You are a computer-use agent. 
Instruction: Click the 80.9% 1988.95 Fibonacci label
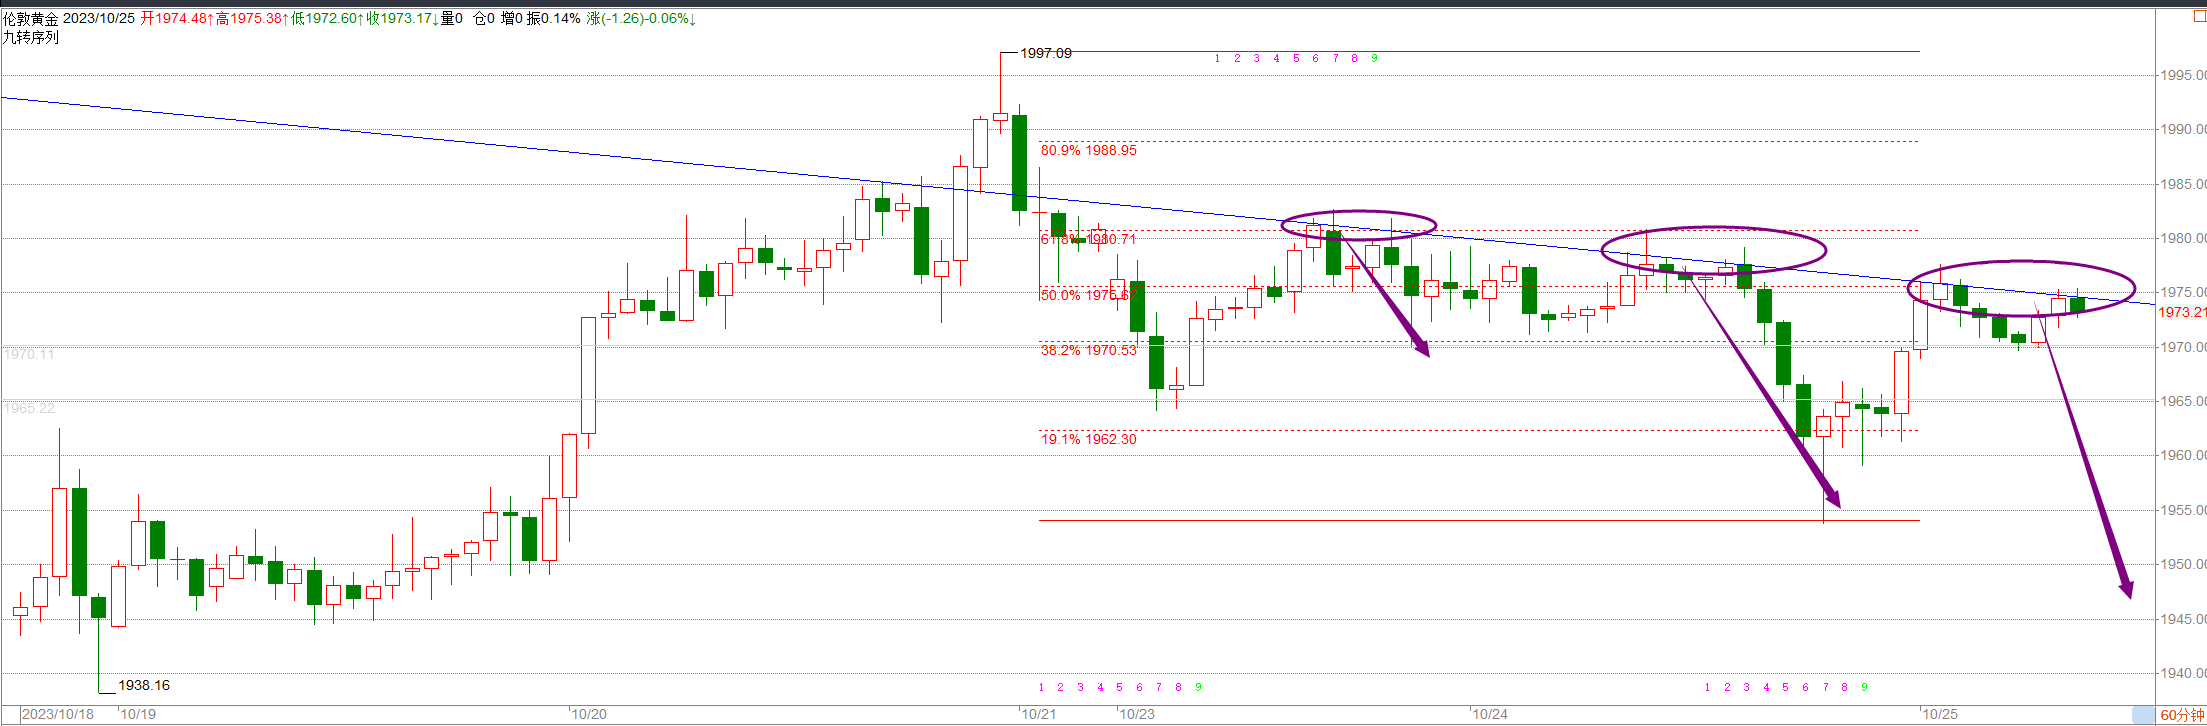[x=1089, y=150]
